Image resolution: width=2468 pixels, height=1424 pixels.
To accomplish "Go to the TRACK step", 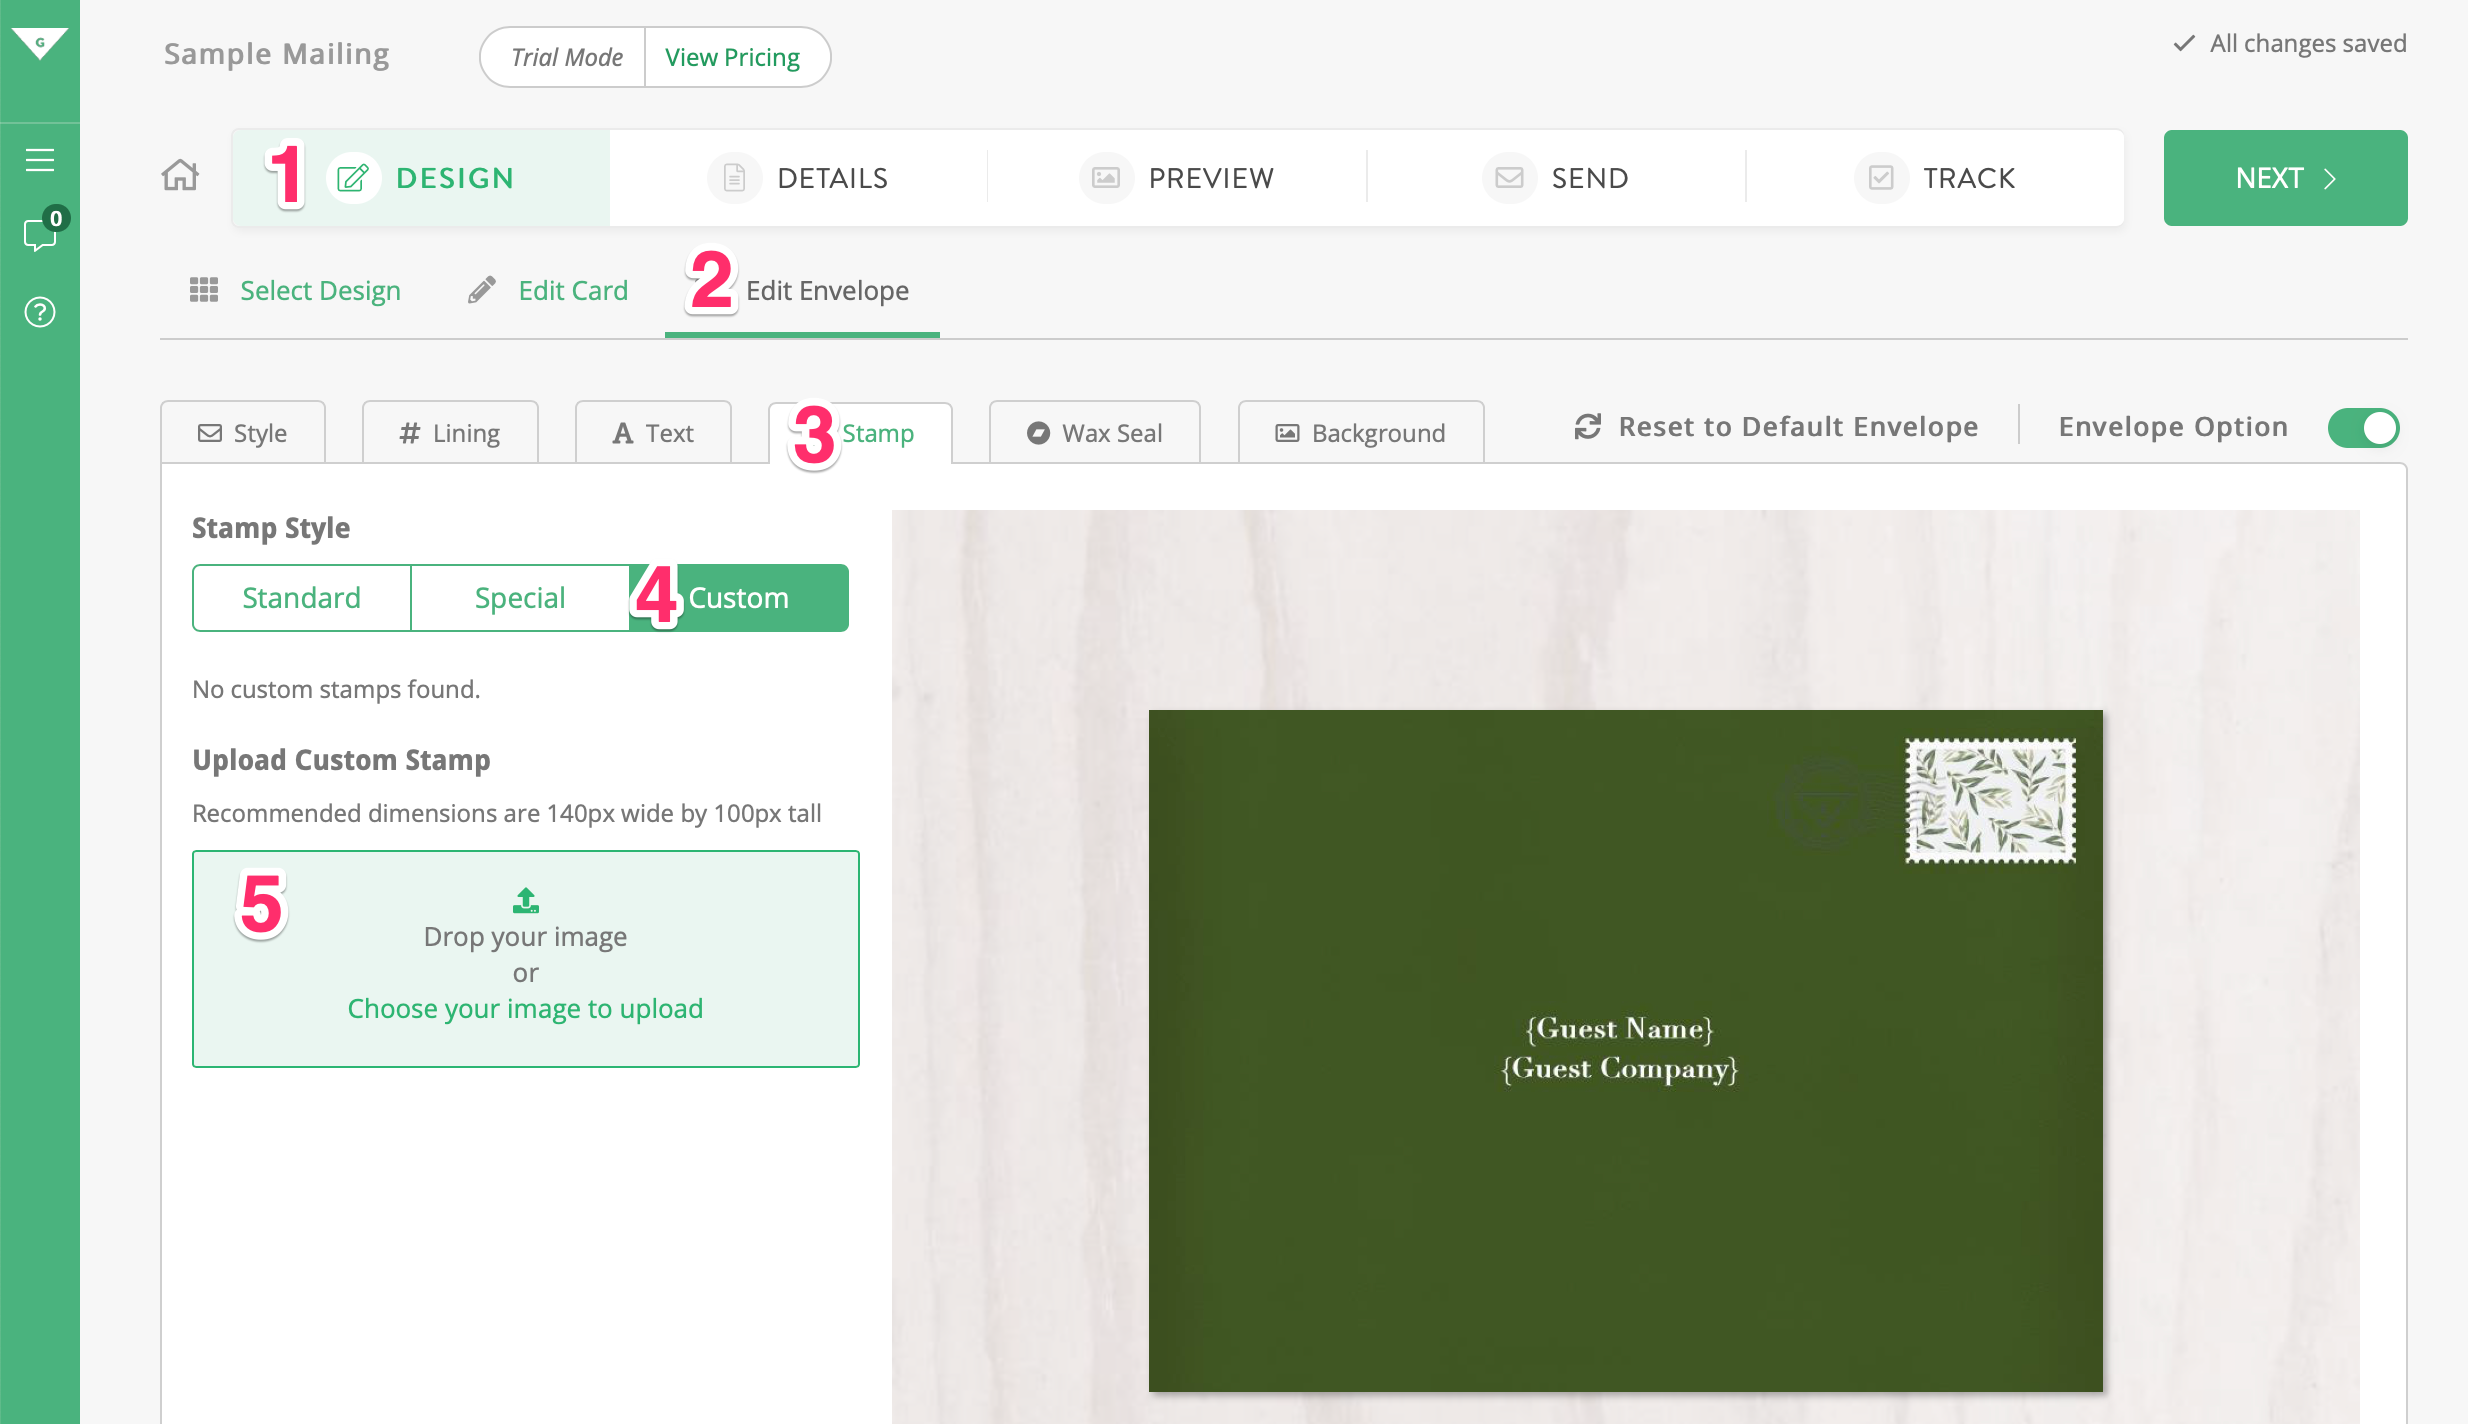I will pos(1935,178).
